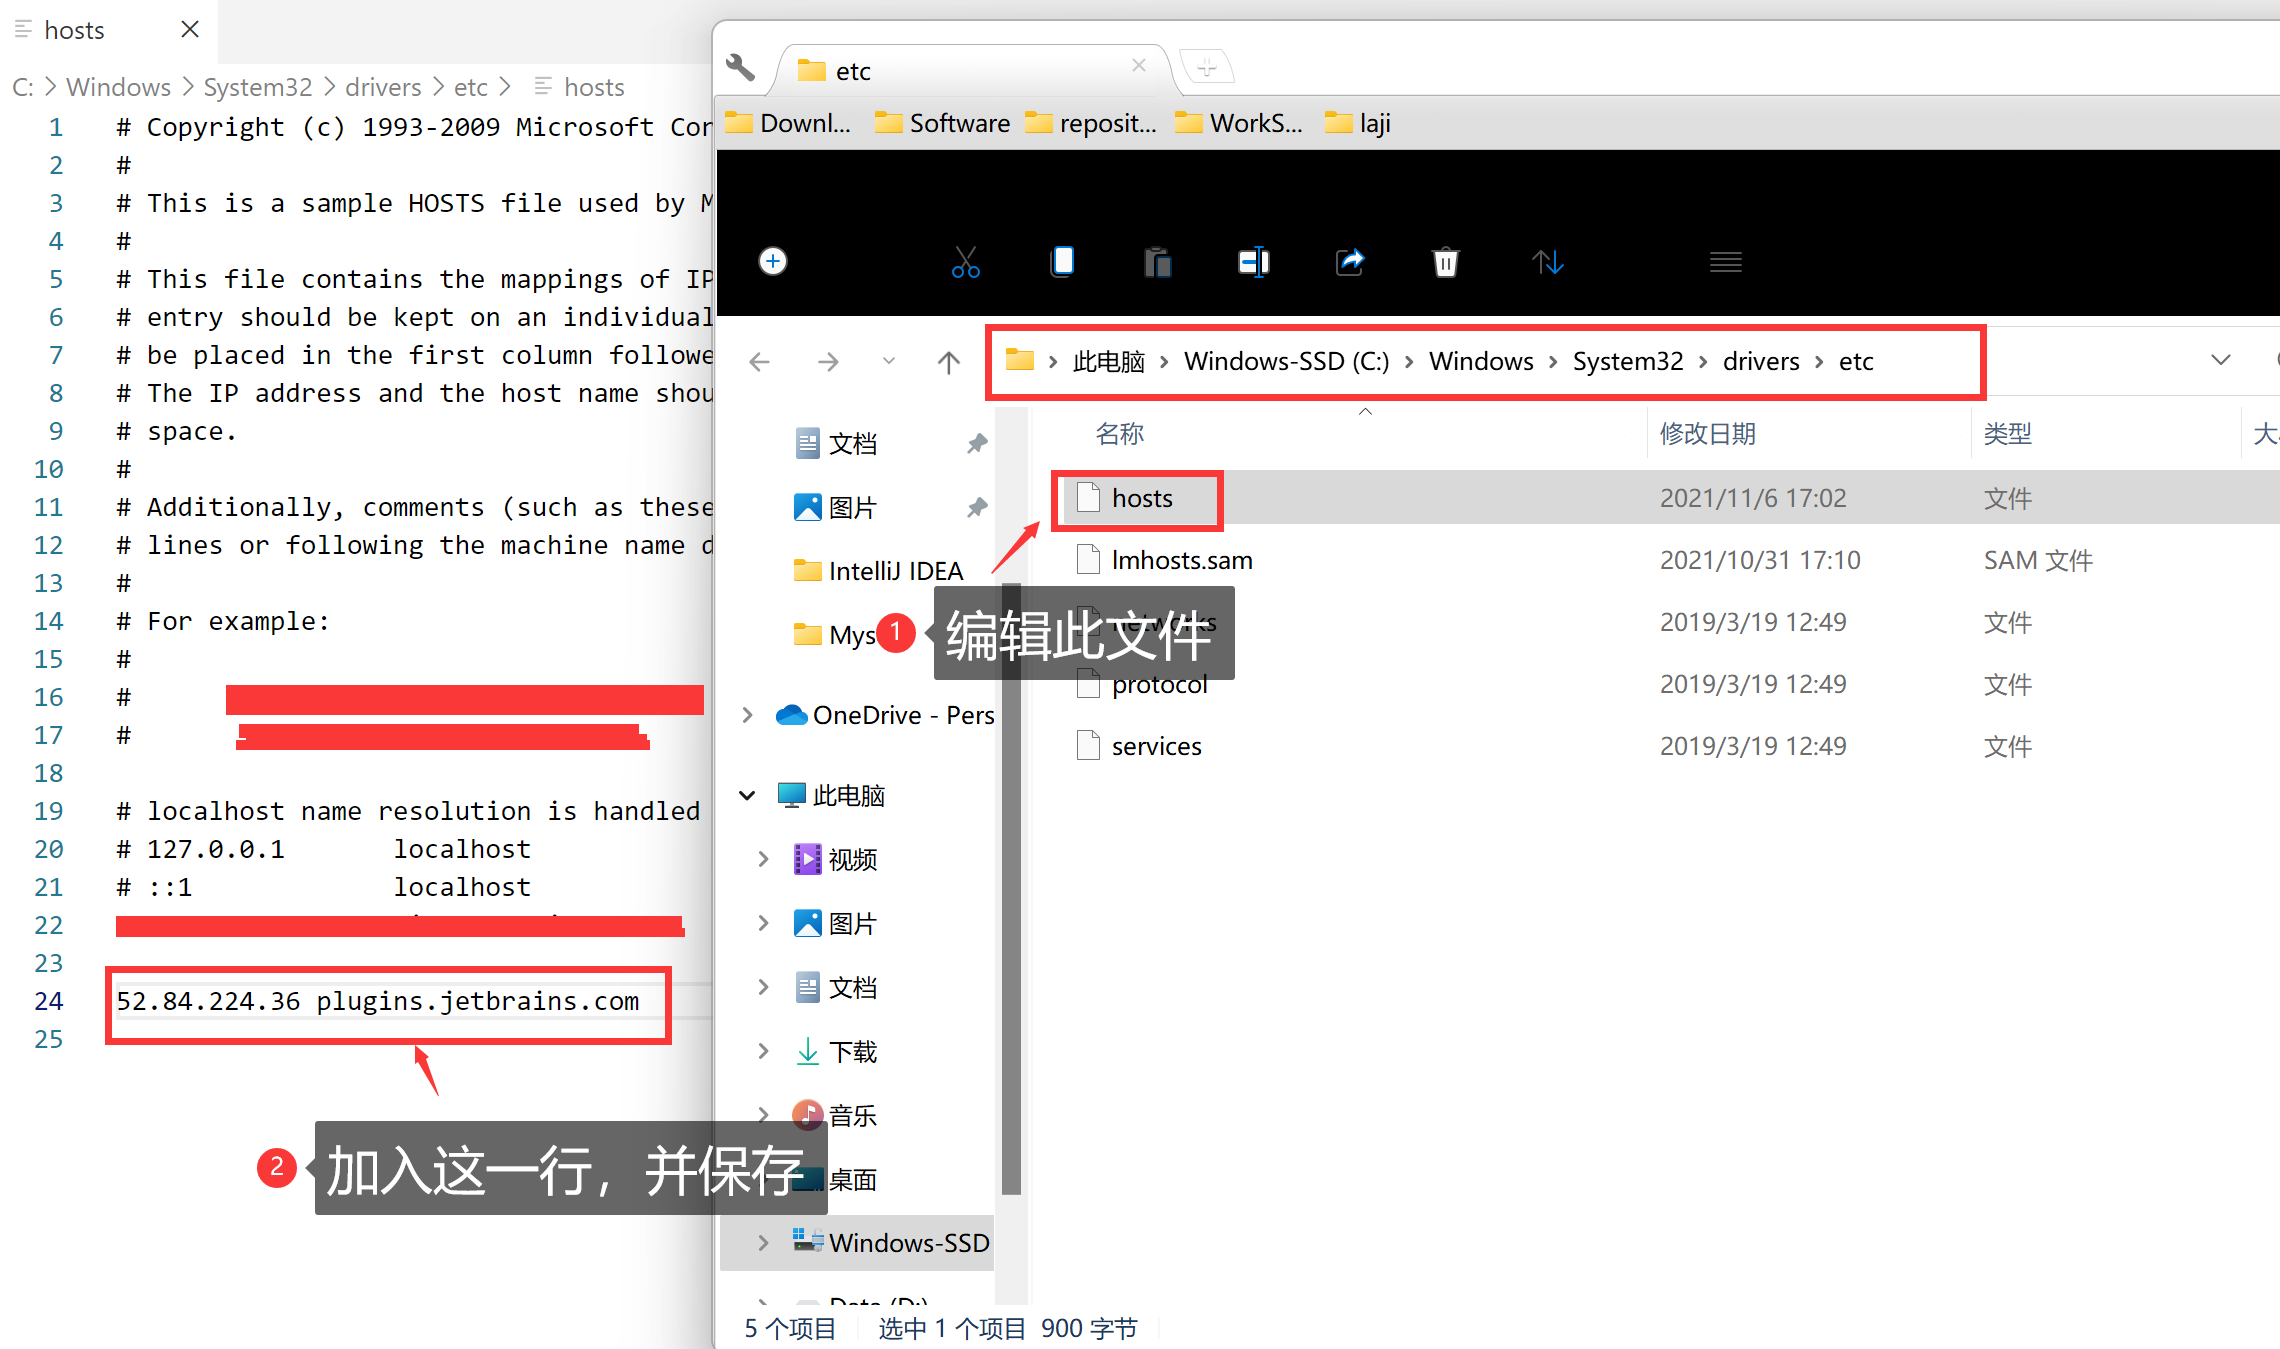The image size is (2280, 1349).
Task: Expand the Windows-SSD drive node
Action: coord(763,1243)
